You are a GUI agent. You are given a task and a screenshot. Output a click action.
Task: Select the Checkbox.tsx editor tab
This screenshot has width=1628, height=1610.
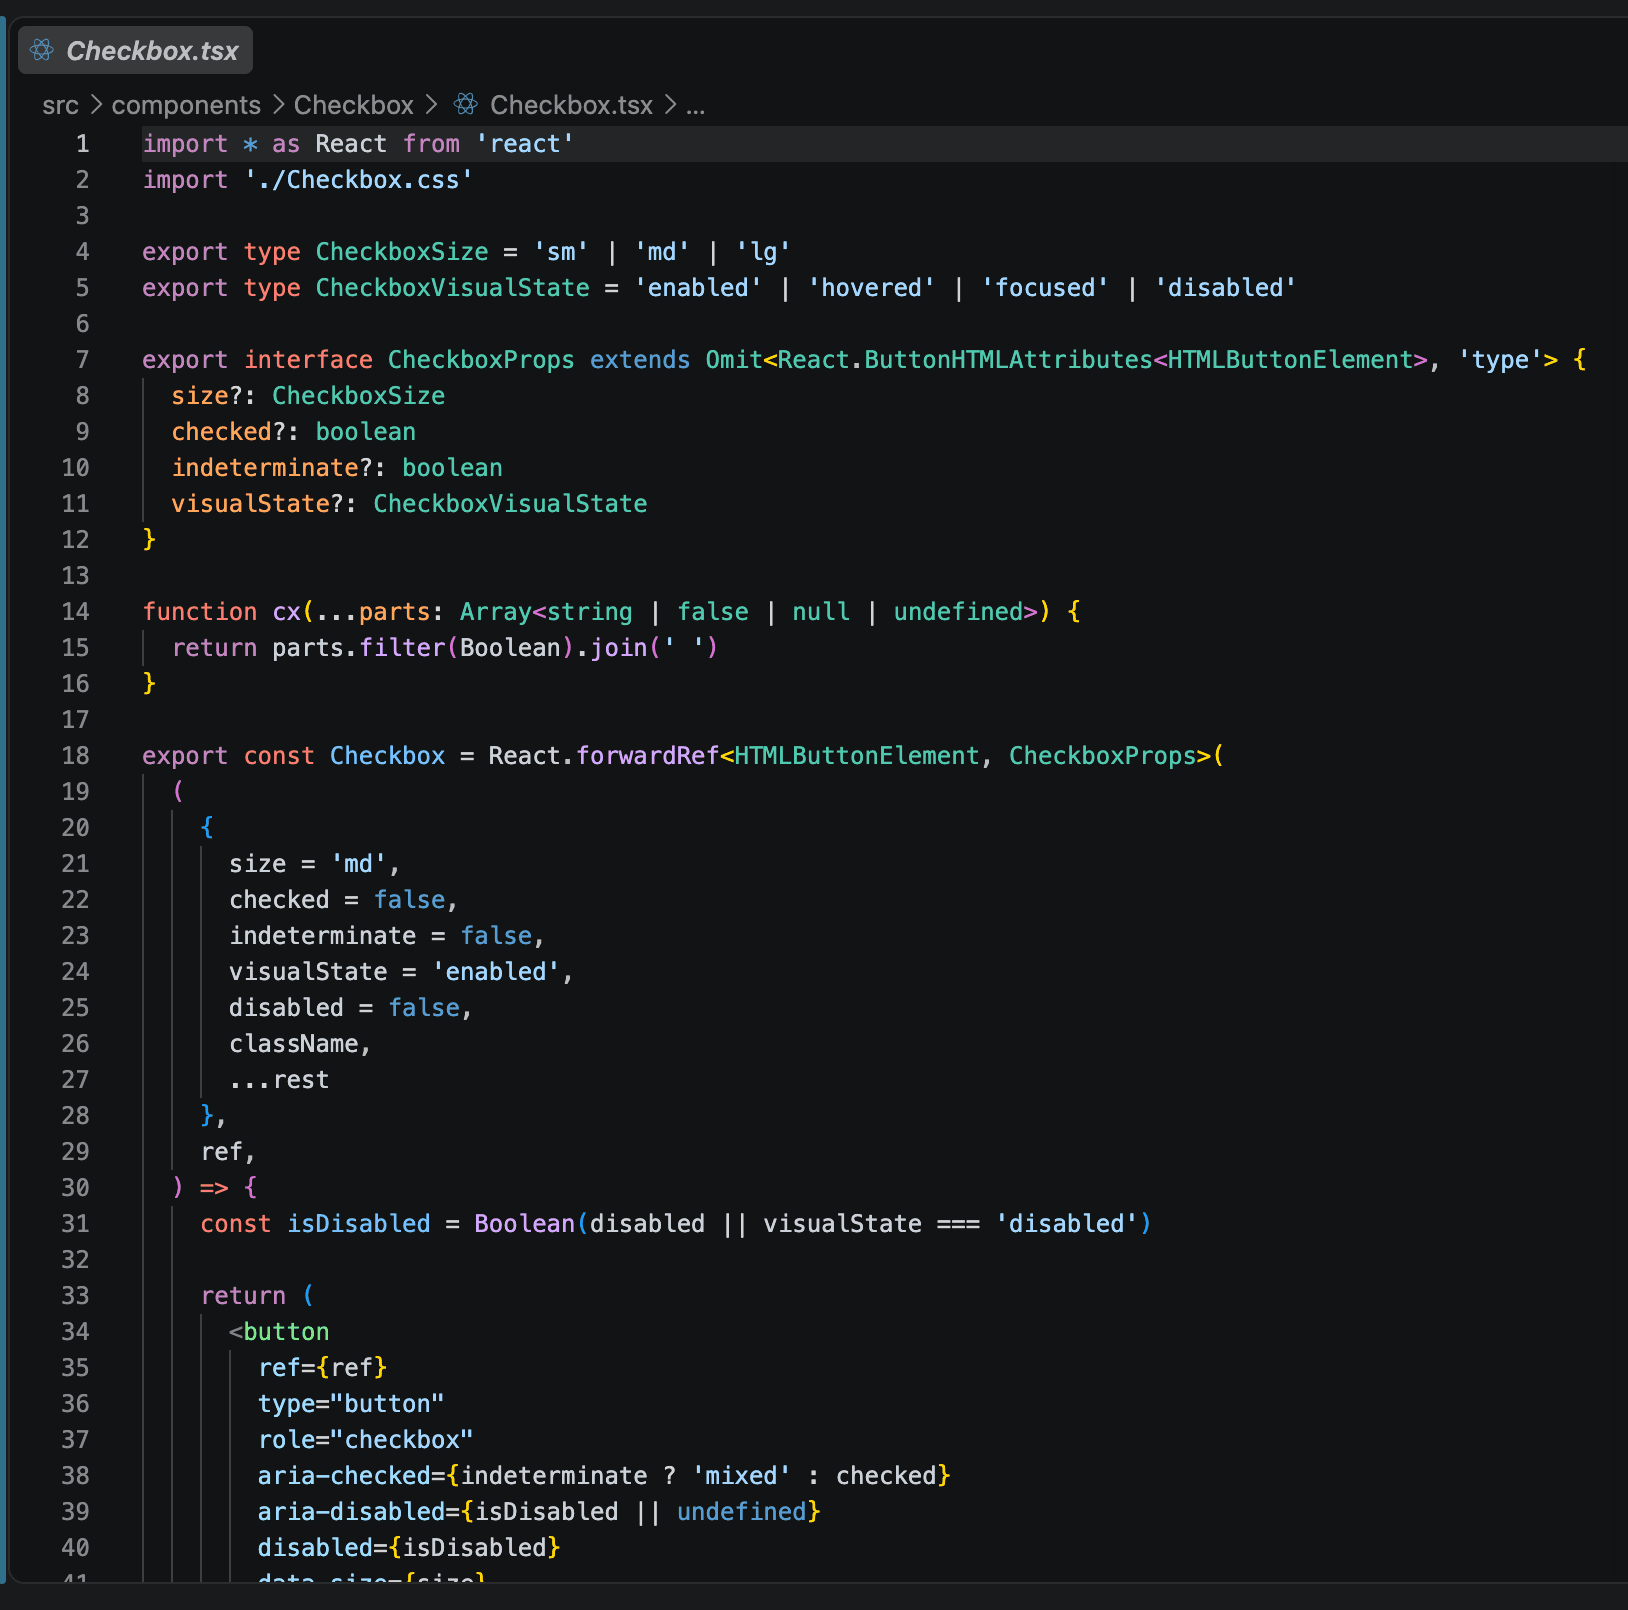135,50
